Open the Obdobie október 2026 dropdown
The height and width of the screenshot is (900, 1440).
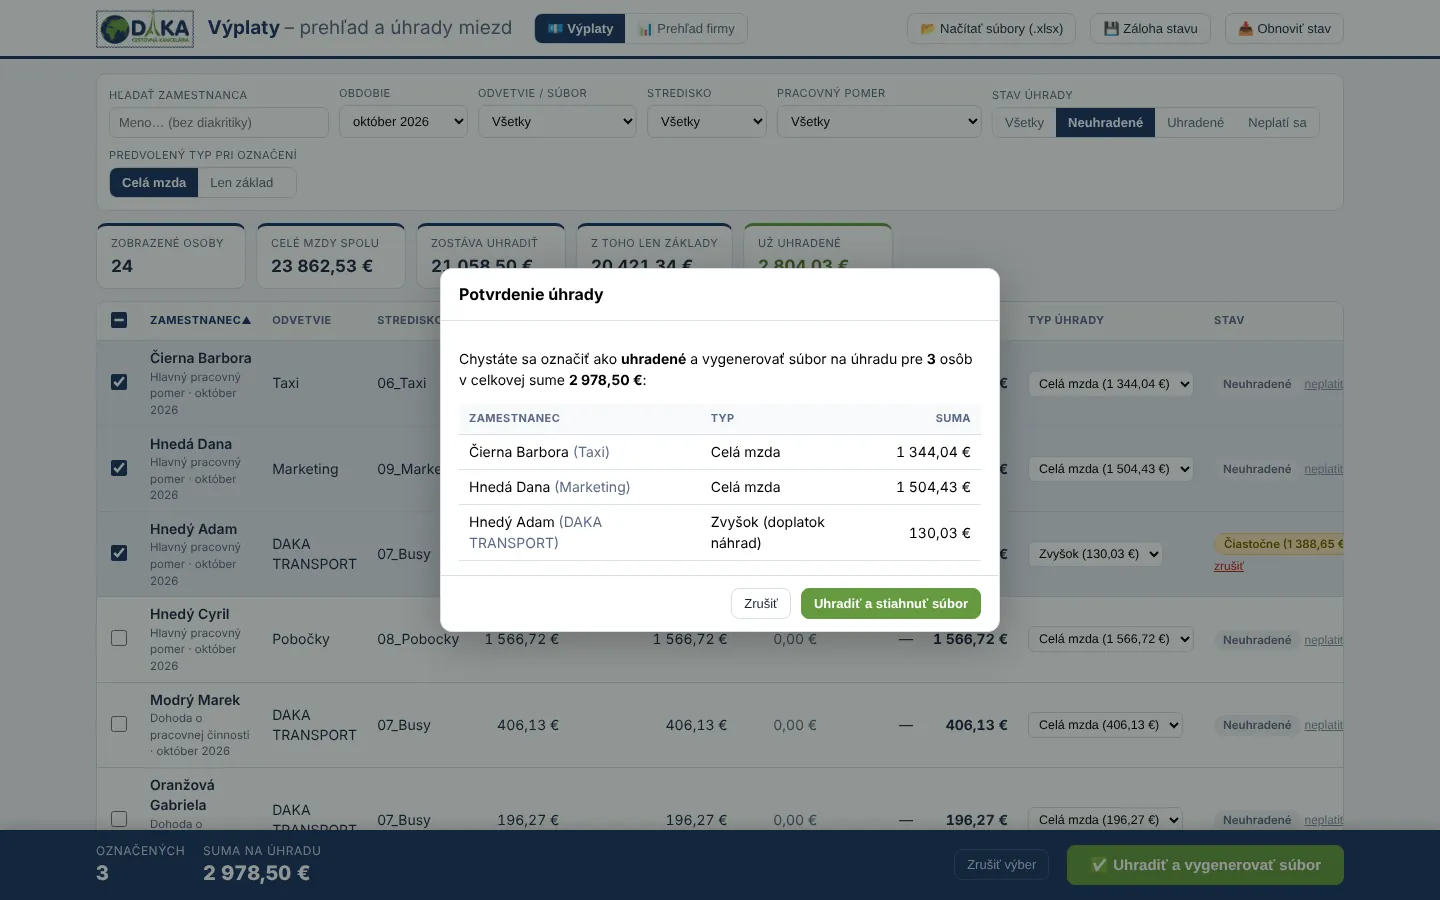[x=403, y=122]
